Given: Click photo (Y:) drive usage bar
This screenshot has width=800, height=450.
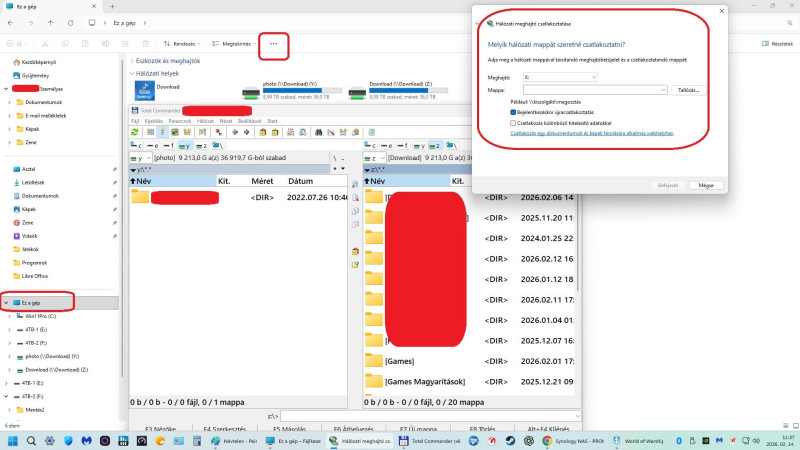Looking at the screenshot, I should point(303,90).
